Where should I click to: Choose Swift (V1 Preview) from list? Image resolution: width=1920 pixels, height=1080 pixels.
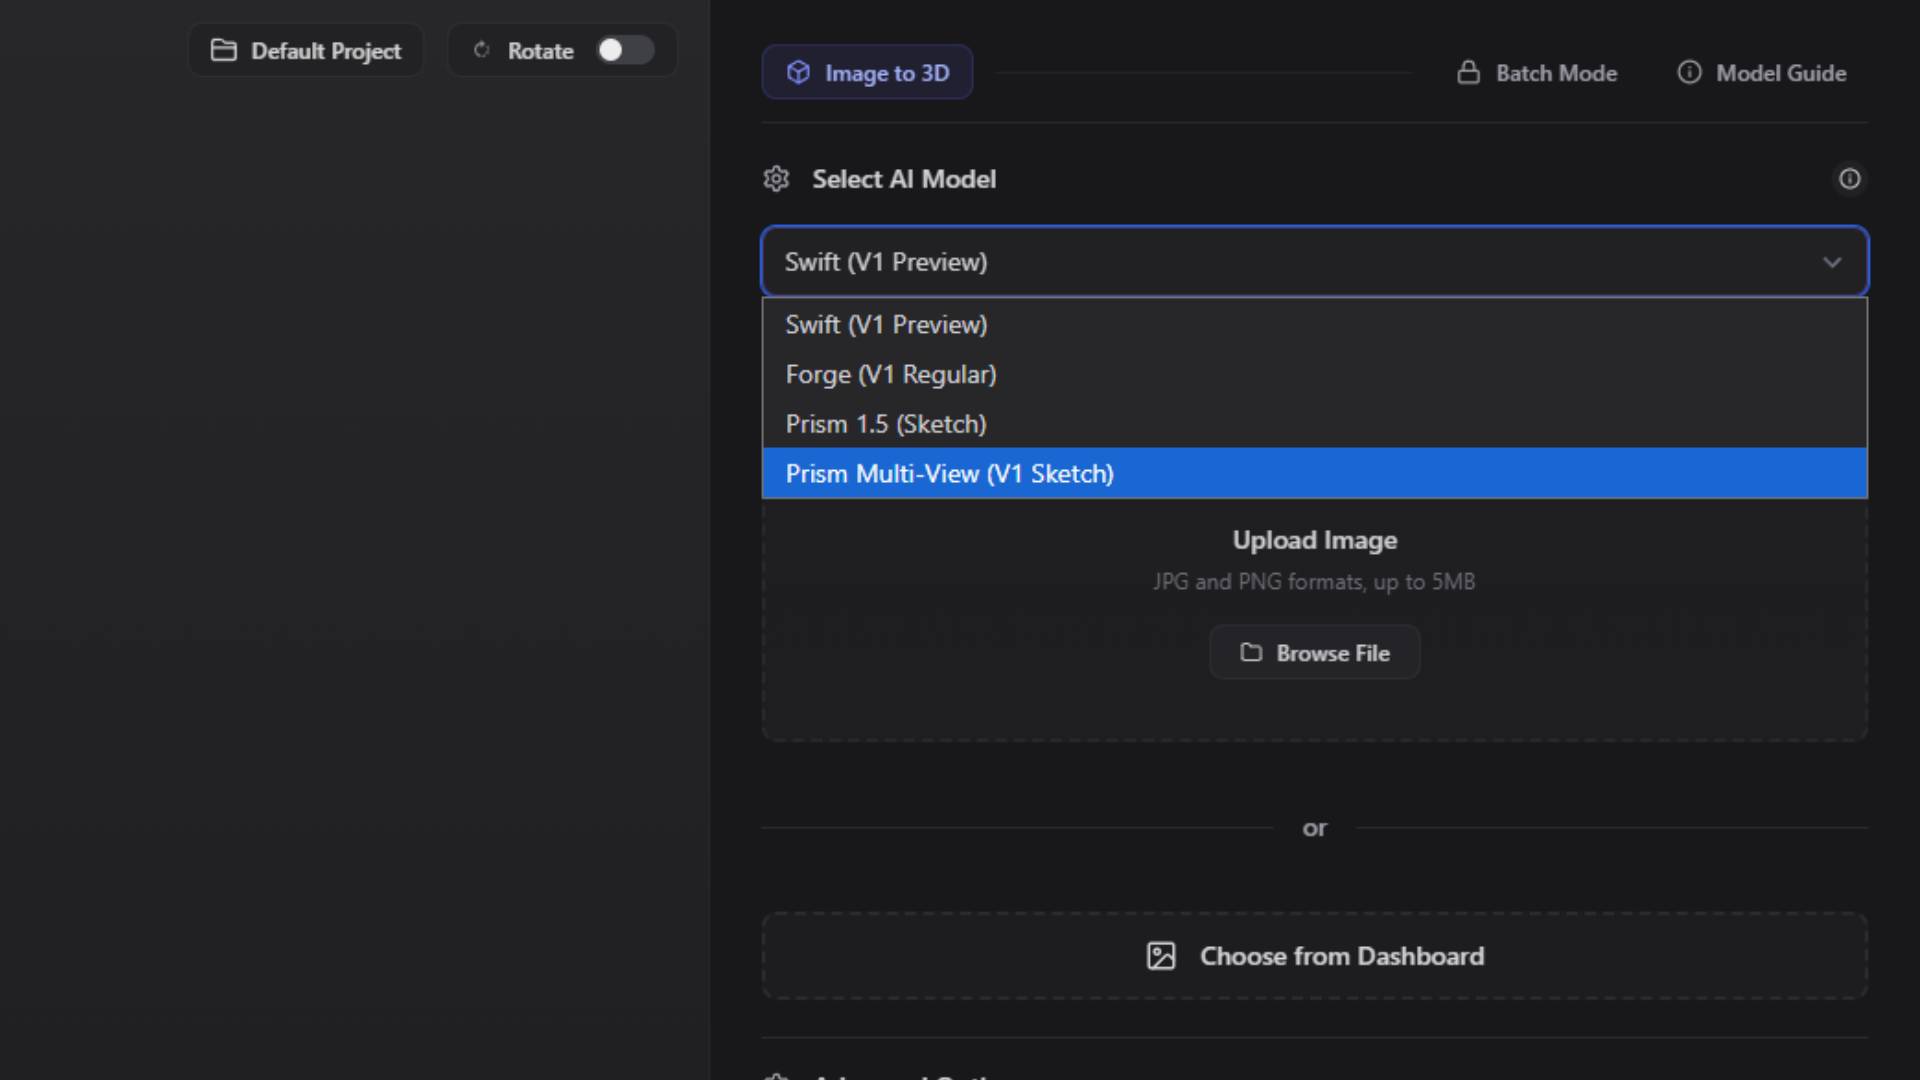[1315, 324]
